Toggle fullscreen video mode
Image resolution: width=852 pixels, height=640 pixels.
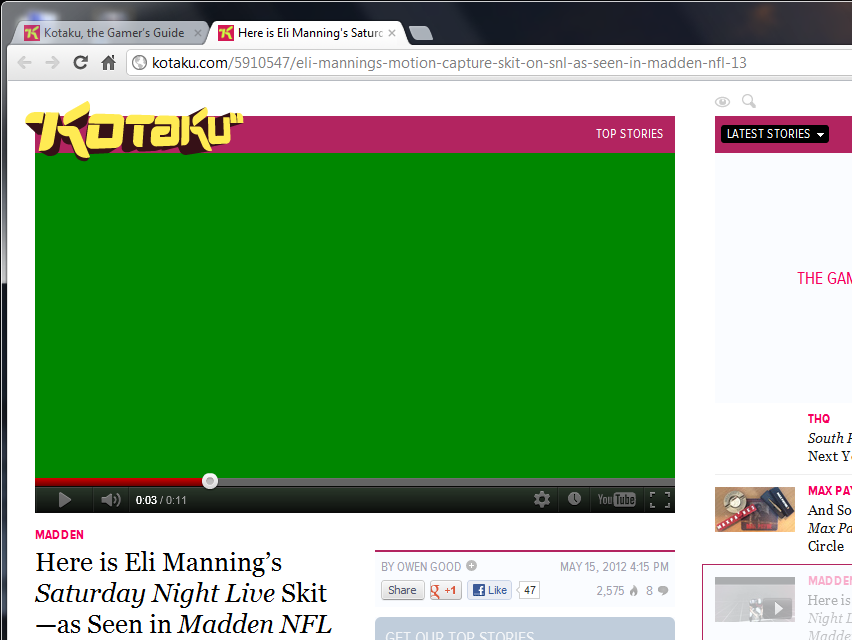(660, 500)
